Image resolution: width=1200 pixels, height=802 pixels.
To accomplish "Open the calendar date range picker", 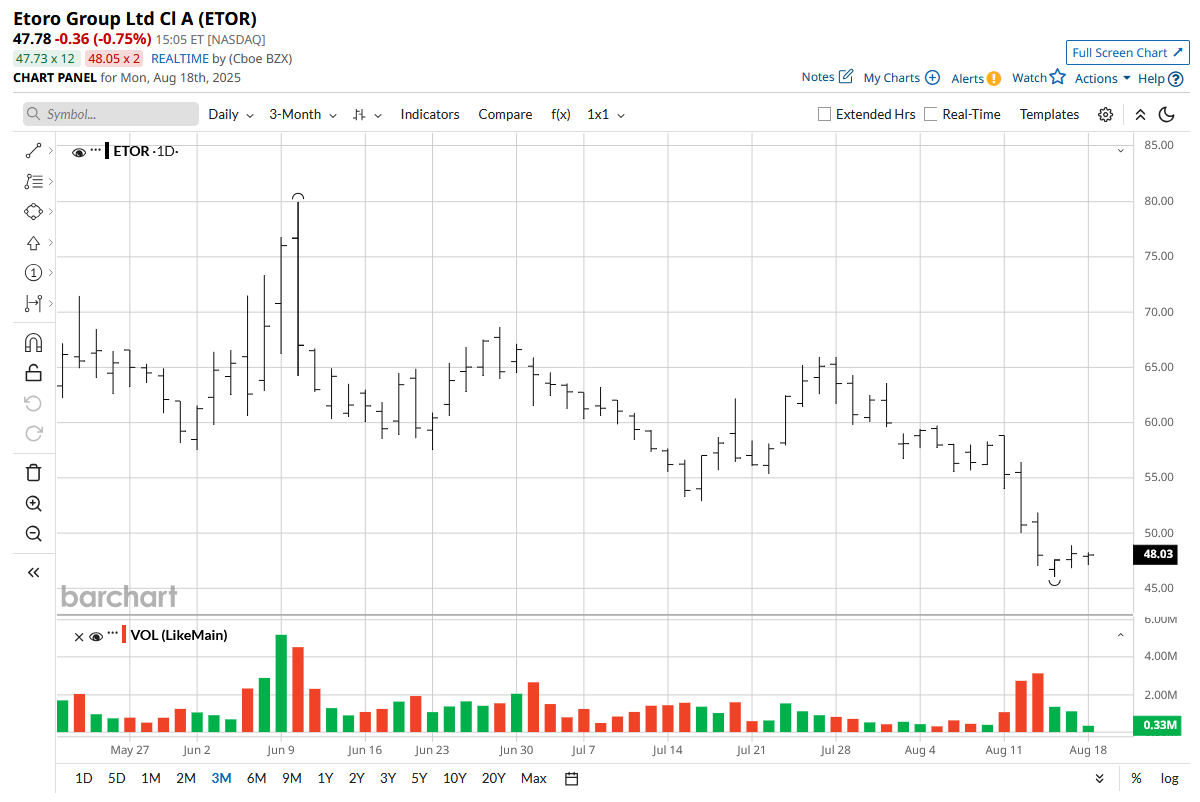I will 571,778.
